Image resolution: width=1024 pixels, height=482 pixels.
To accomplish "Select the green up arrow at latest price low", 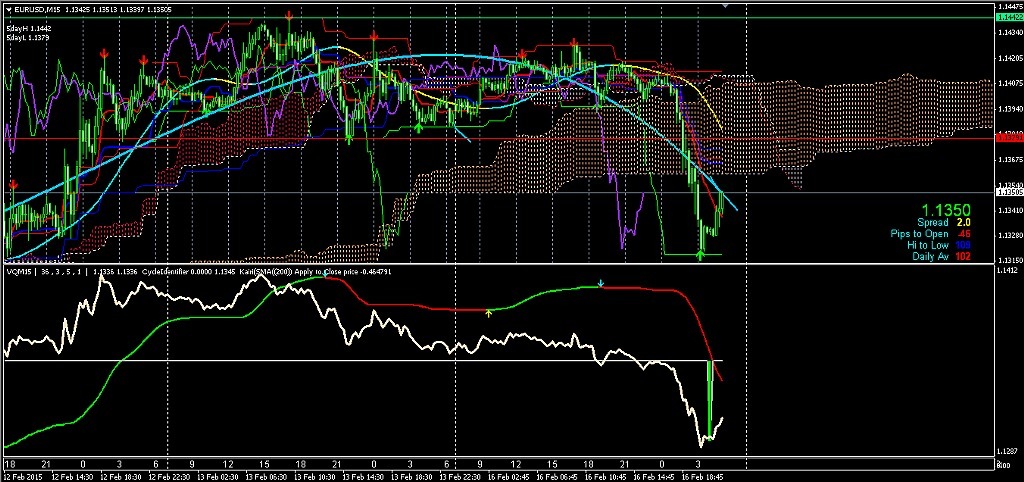I will [x=701, y=255].
